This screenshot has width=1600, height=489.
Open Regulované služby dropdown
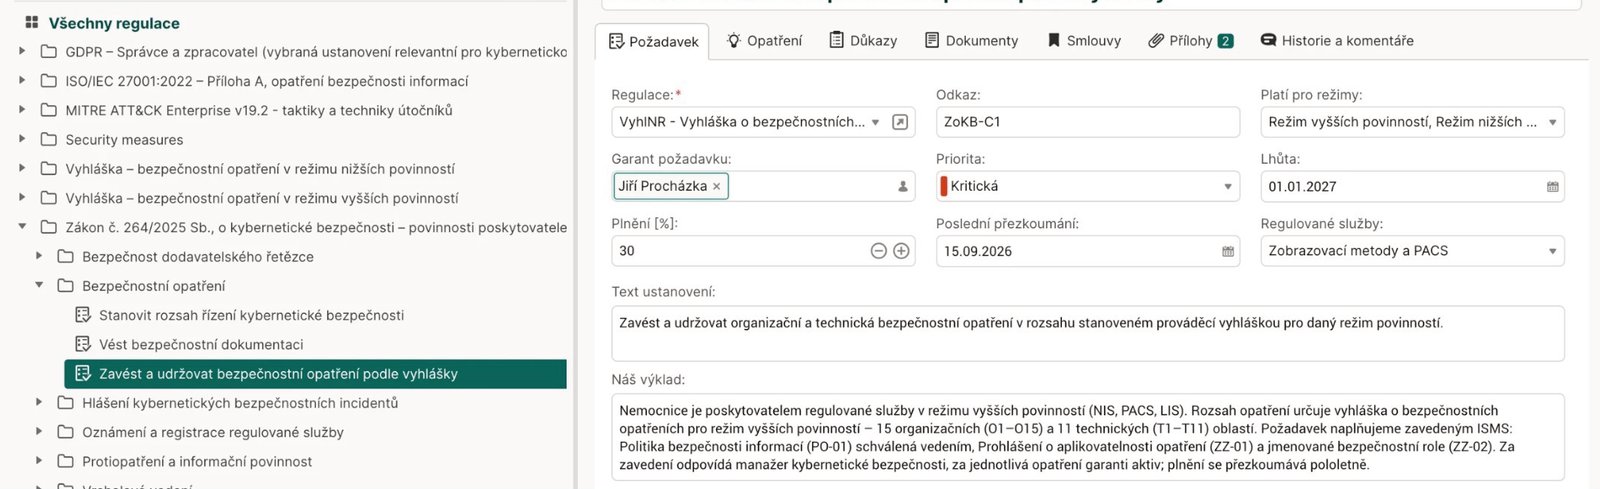(x=1412, y=251)
